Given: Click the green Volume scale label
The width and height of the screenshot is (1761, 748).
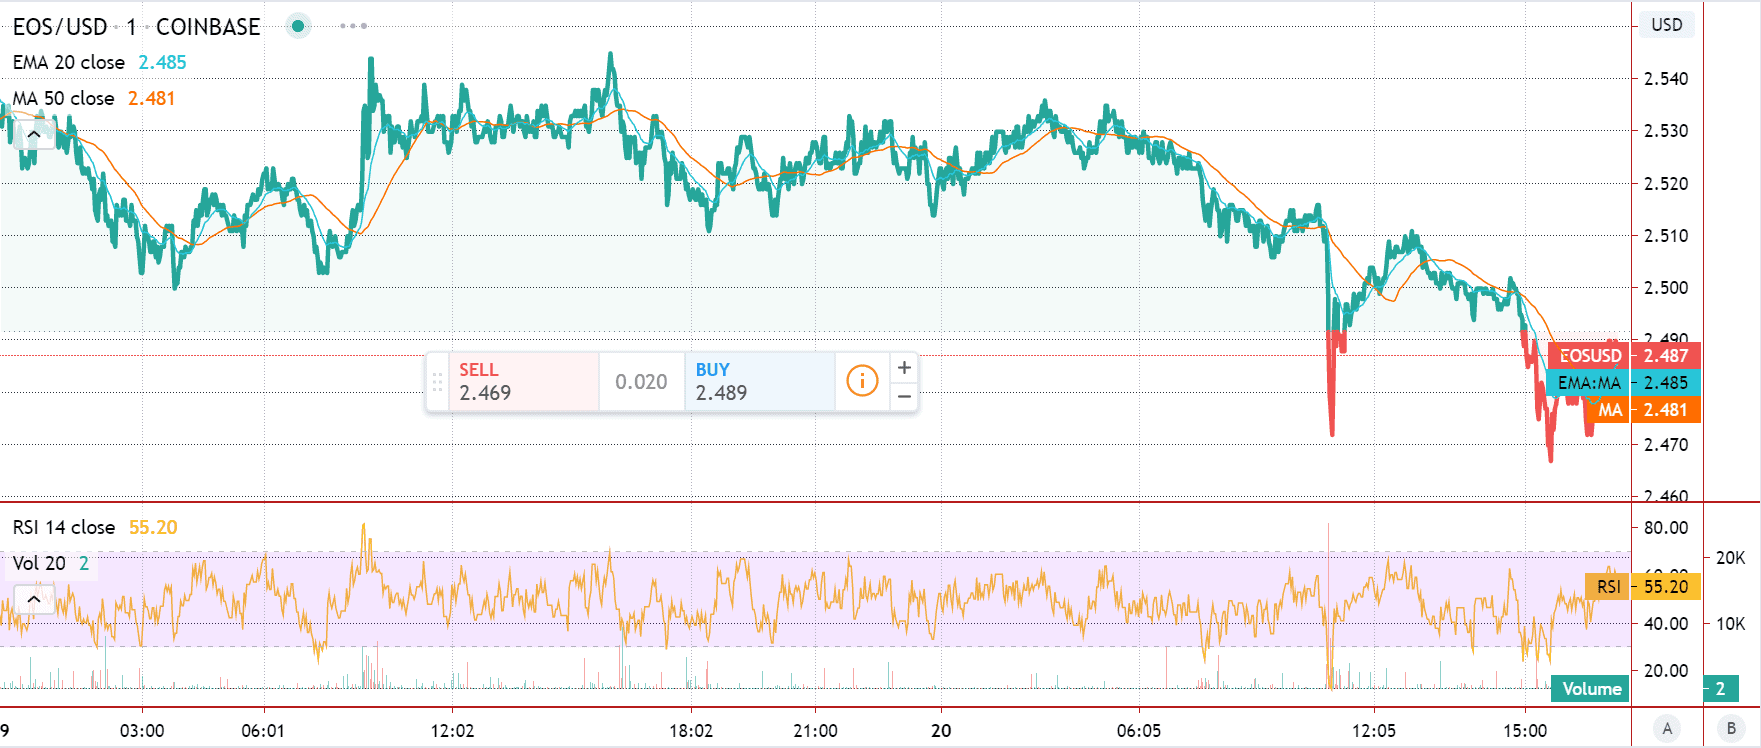Looking at the screenshot, I should (x=1590, y=689).
